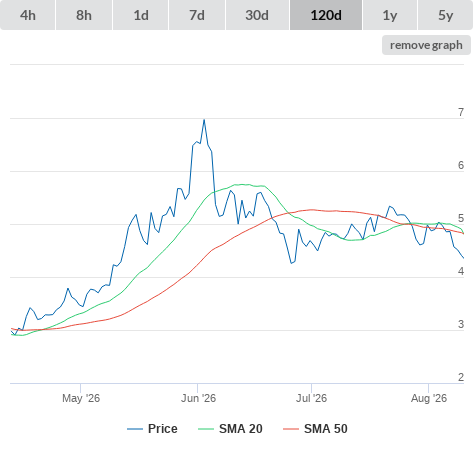This screenshot has width=474, height=455.
Task: Switch chart to 1y range
Action: click(390, 15)
